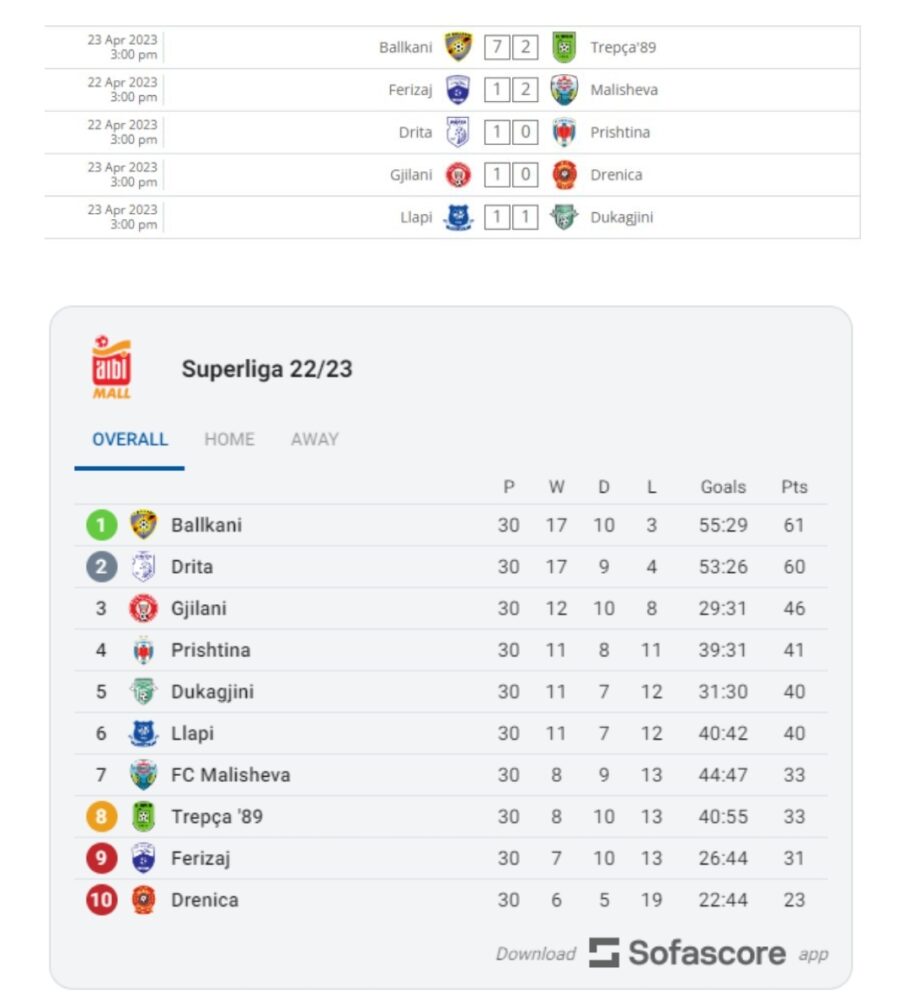Click the Drenica crest in the standings row
The height and width of the screenshot is (1000, 909).
(x=144, y=900)
